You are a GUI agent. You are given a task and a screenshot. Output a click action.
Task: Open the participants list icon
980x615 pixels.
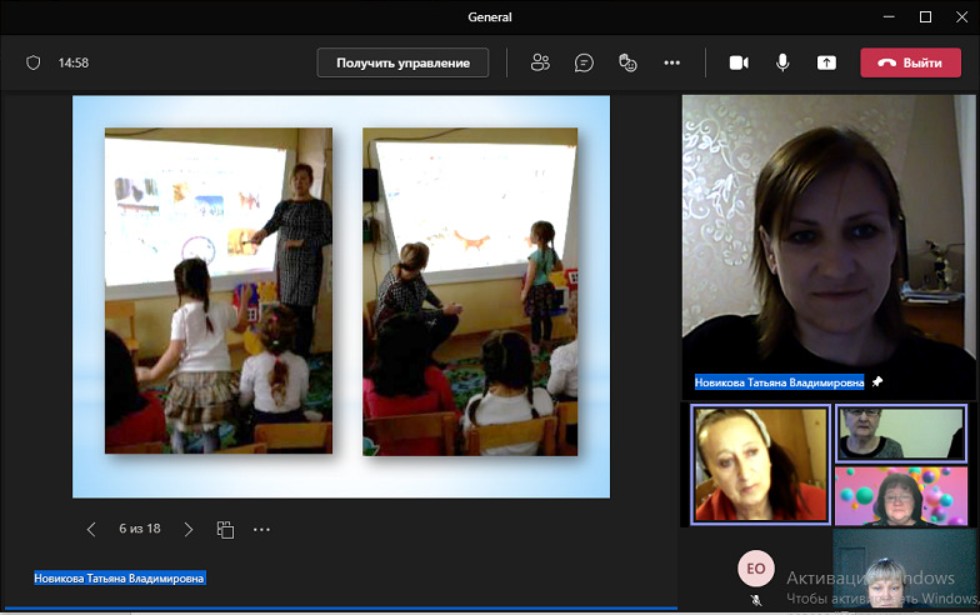point(540,63)
